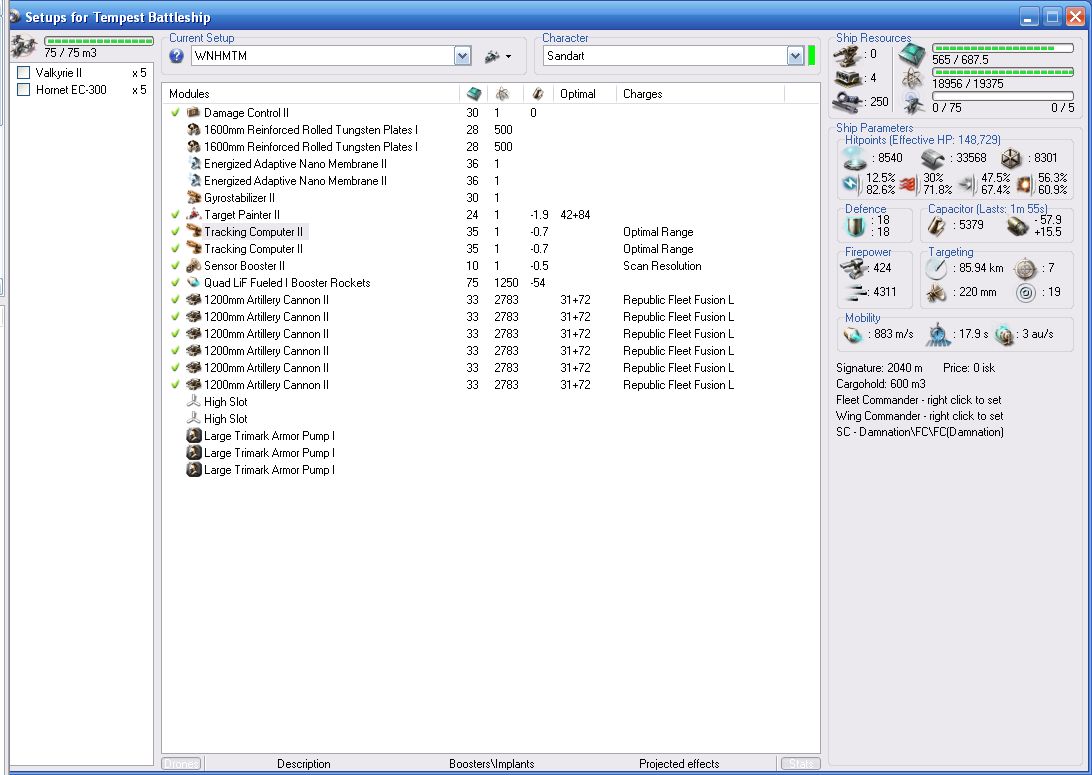Click the calibration icon showing 250
The width and height of the screenshot is (1092, 775).
point(848,102)
